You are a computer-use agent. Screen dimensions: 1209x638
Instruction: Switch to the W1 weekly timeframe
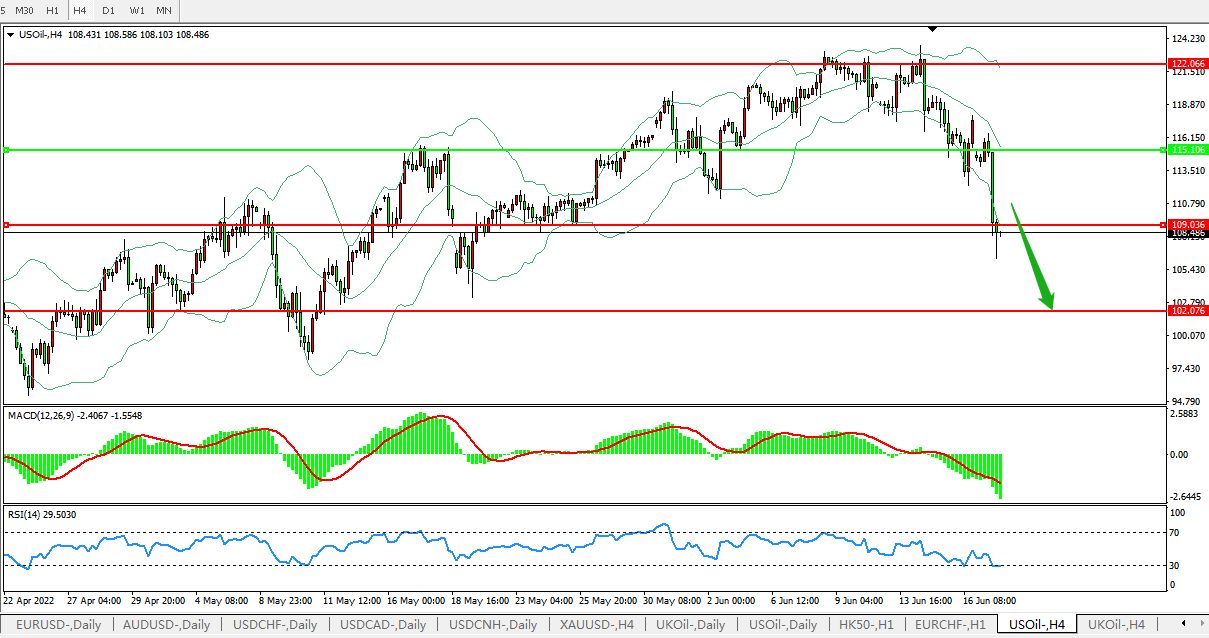tap(137, 10)
